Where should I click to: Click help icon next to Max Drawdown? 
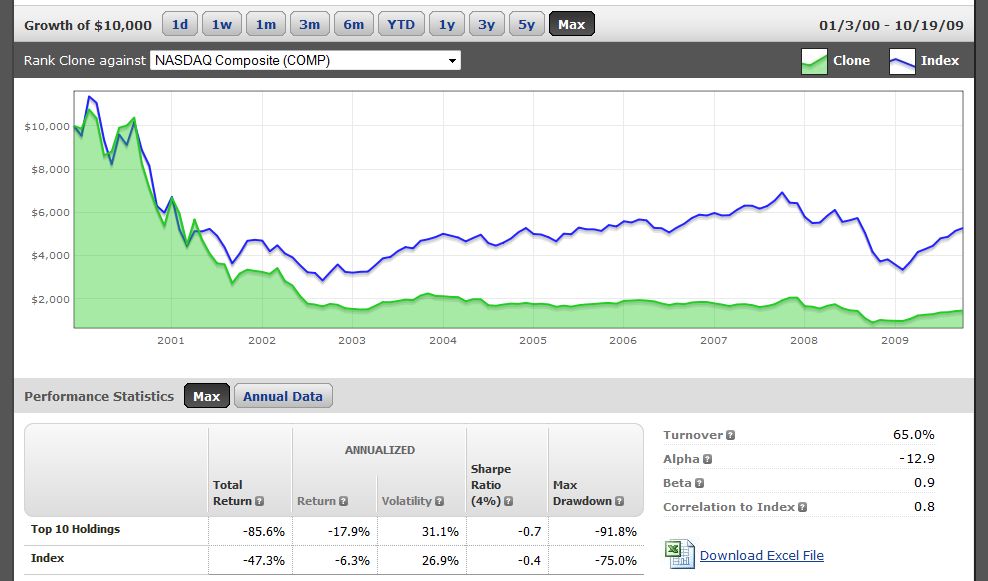pos(617,501)
